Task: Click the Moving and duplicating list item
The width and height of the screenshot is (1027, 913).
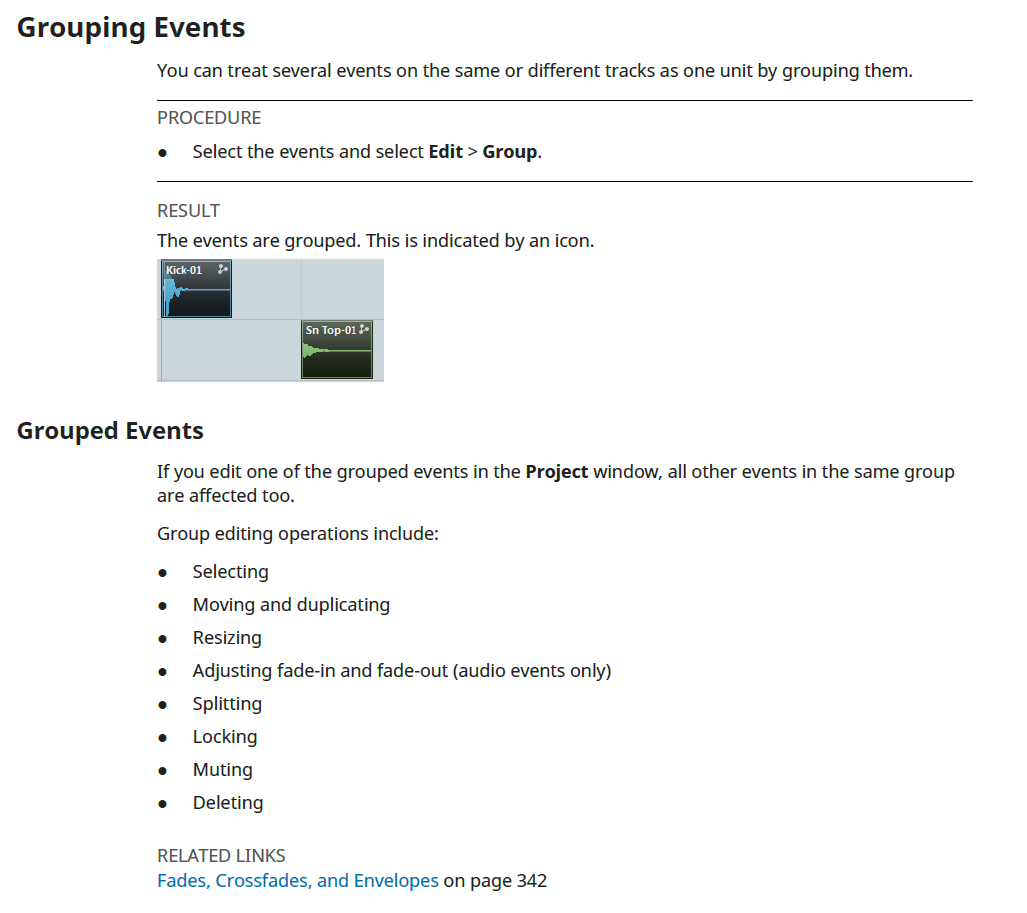Action: pyautogui.click(x=291, y=605)
